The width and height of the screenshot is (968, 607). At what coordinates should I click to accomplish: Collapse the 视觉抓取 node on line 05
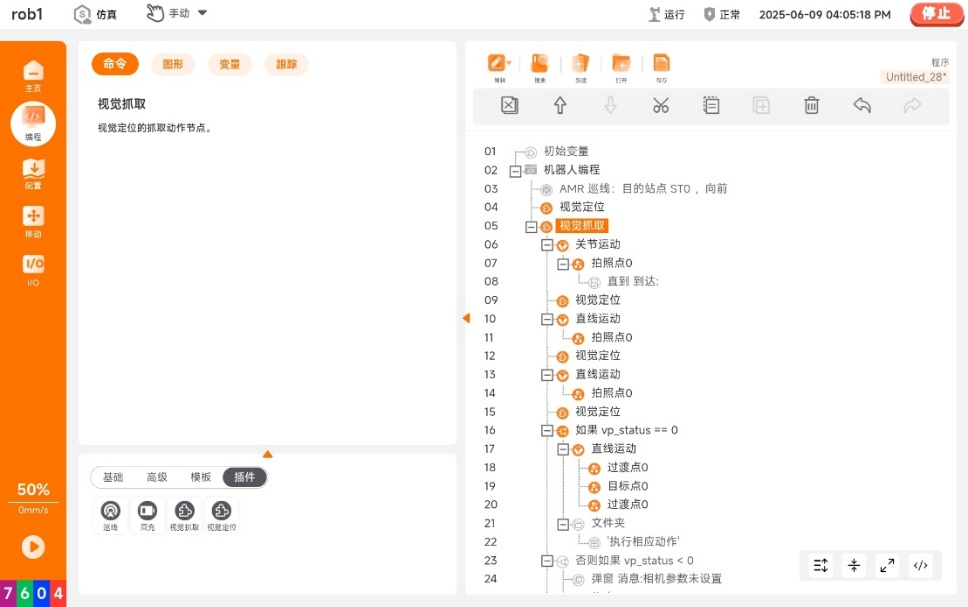click(531, 226)
